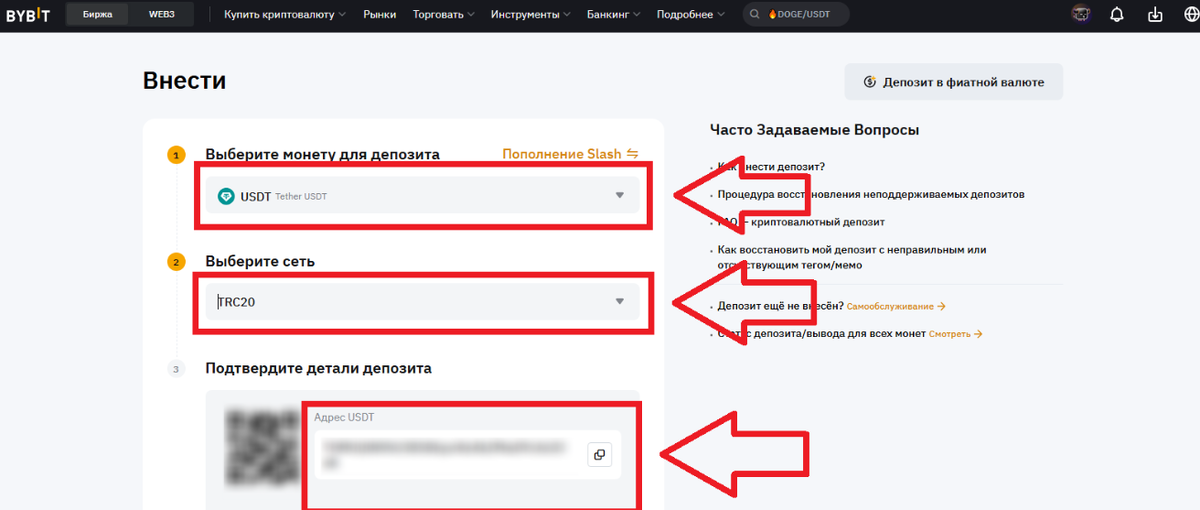Screen dimensions: 1200x510
Task: Click the QR code image
Action: point(263,447)
